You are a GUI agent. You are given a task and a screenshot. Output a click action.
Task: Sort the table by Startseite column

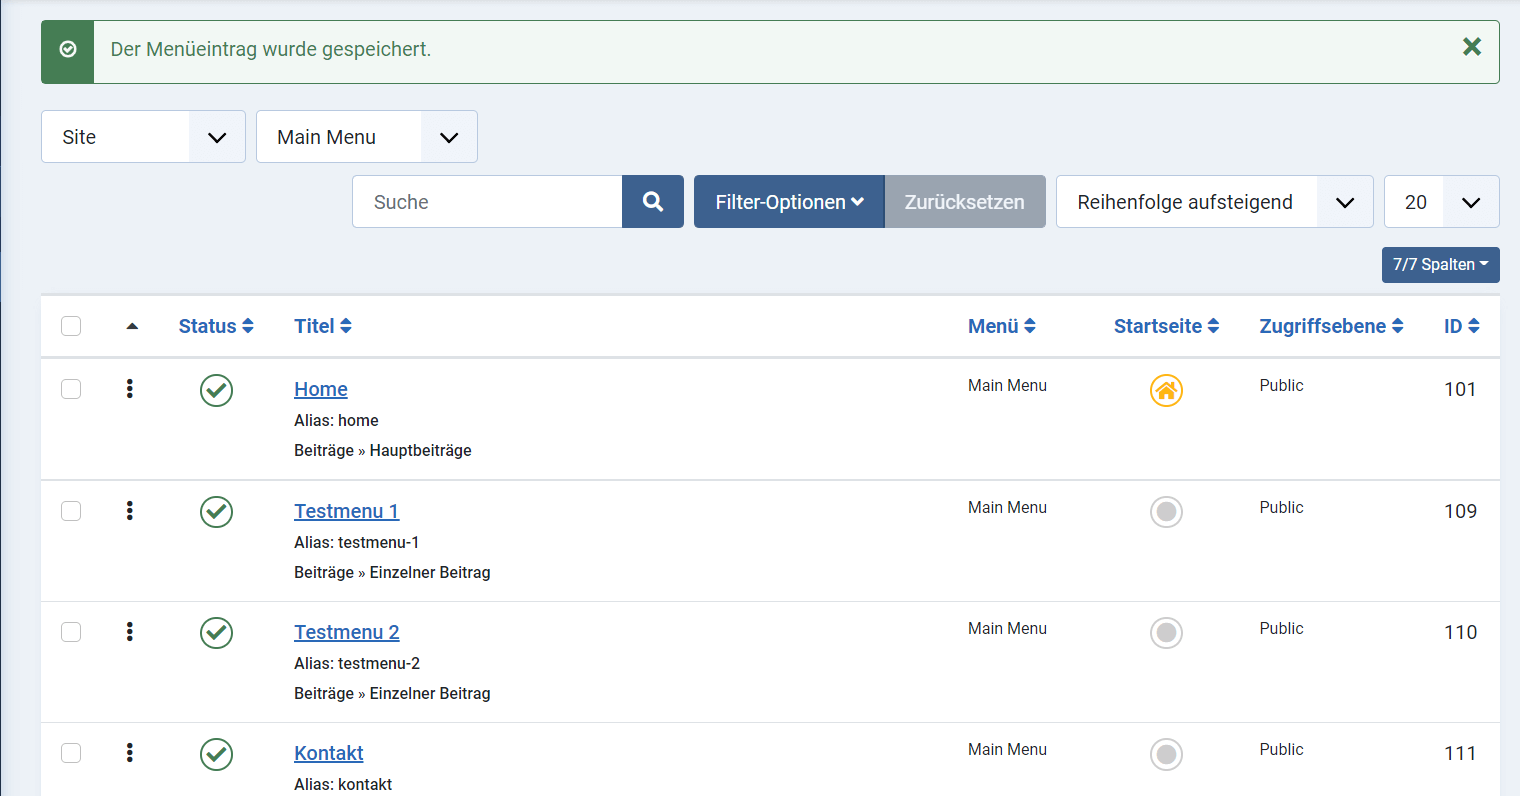[1167, 326]
